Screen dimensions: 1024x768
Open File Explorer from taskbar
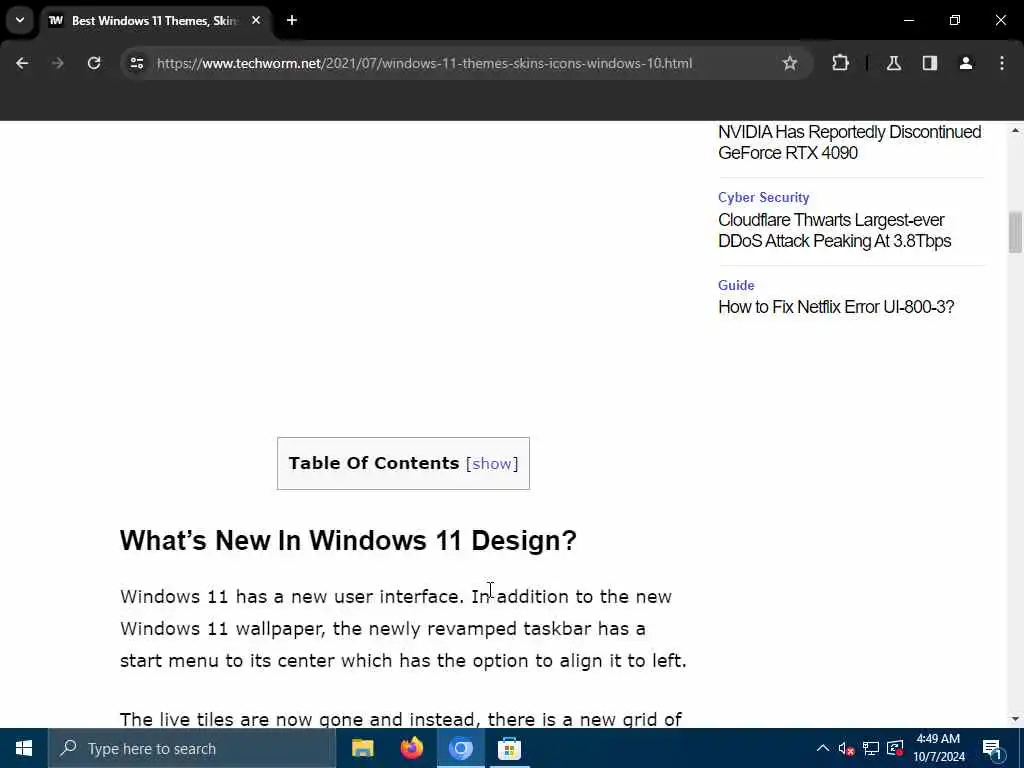pyautogui.click(x=362, y=748)
